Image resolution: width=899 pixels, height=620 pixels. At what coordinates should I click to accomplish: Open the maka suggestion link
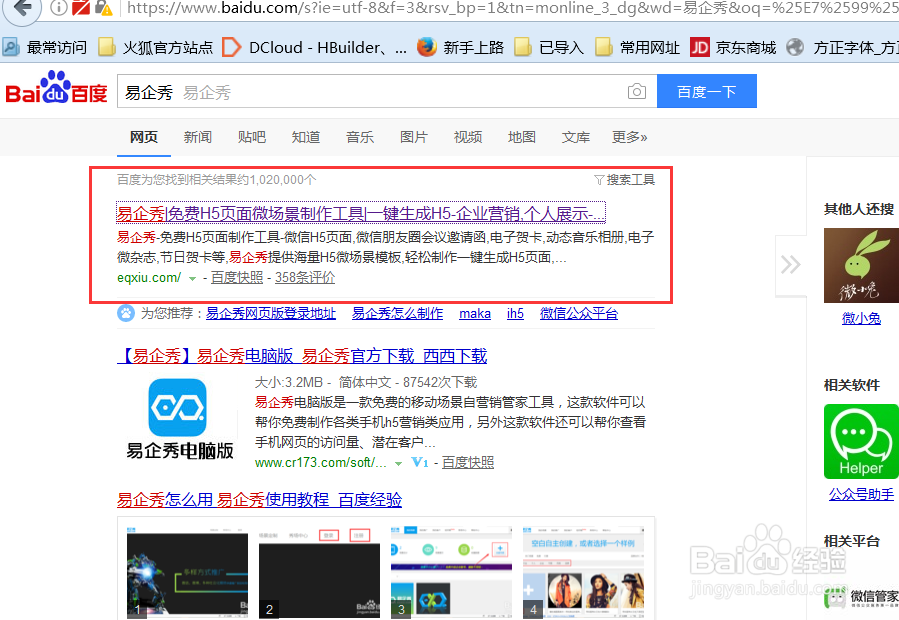pos(475,313)
